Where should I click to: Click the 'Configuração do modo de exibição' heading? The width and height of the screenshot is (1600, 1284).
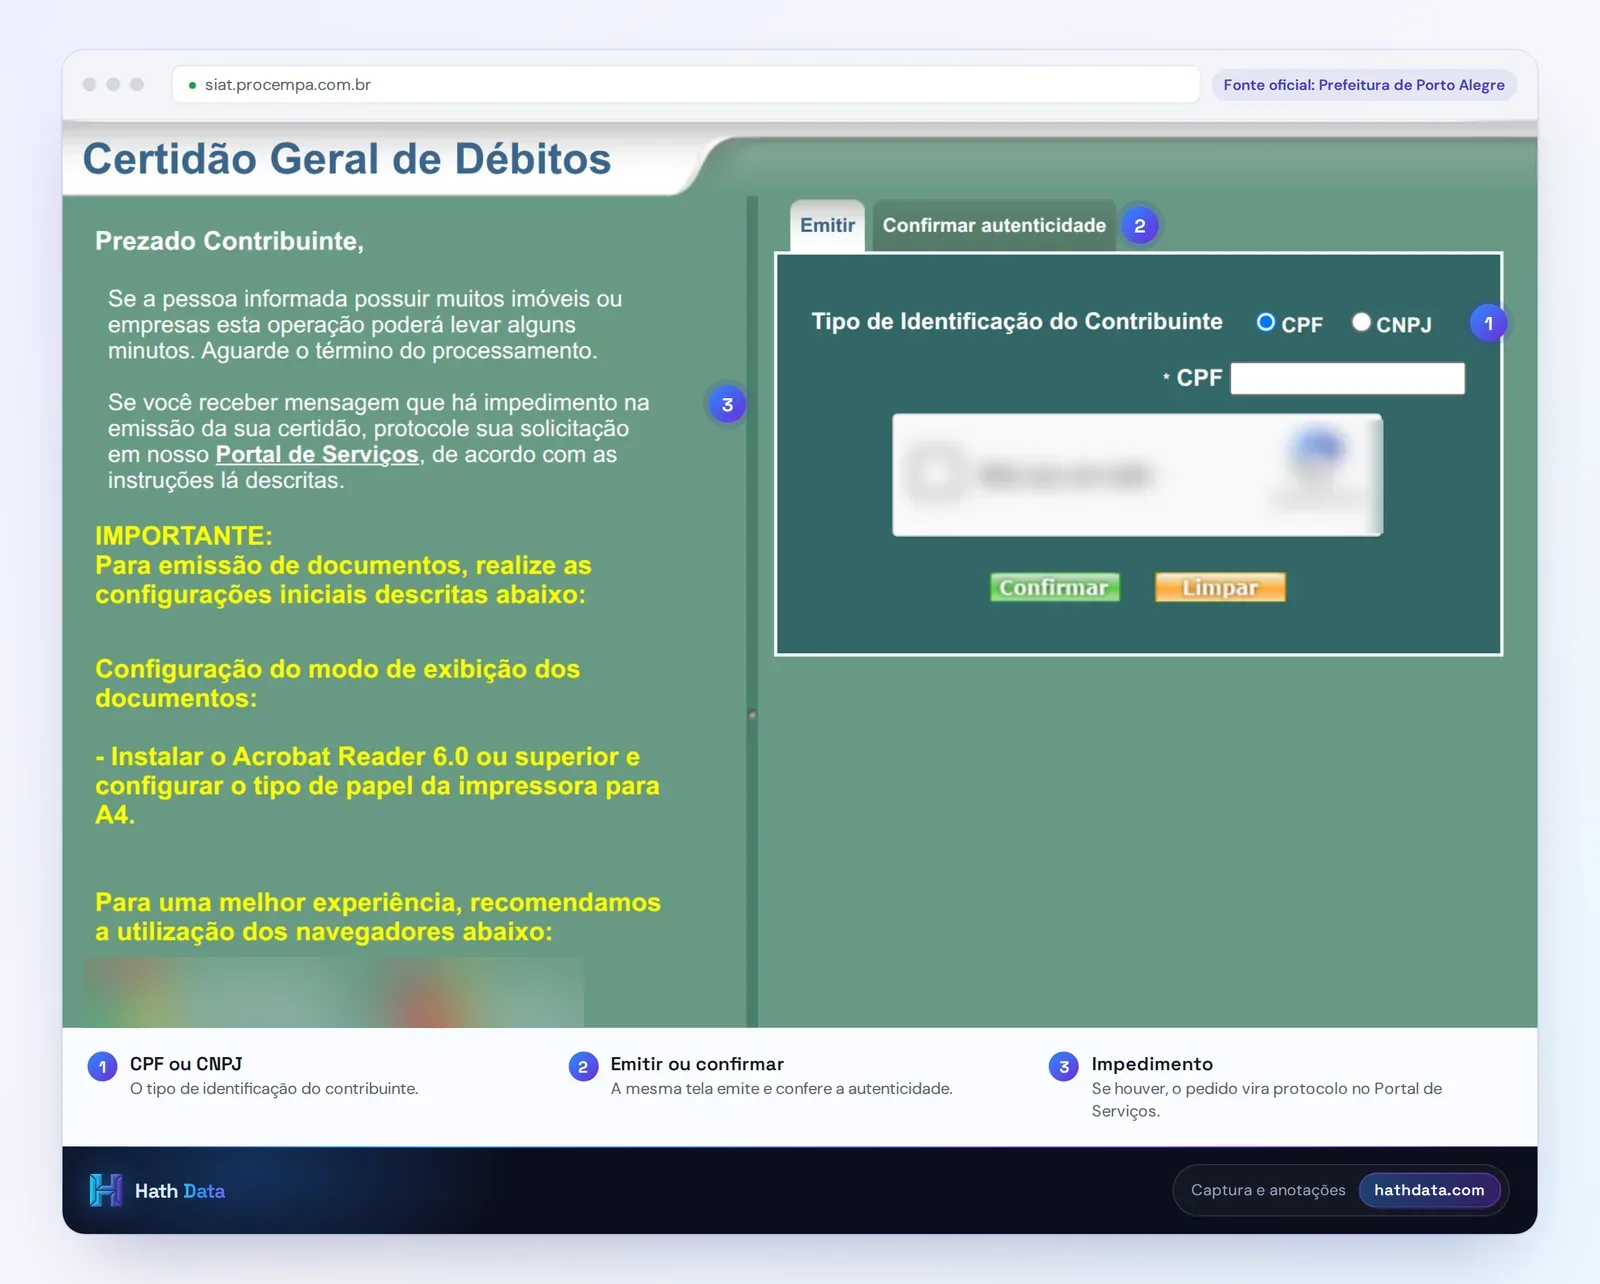[338, 683]
